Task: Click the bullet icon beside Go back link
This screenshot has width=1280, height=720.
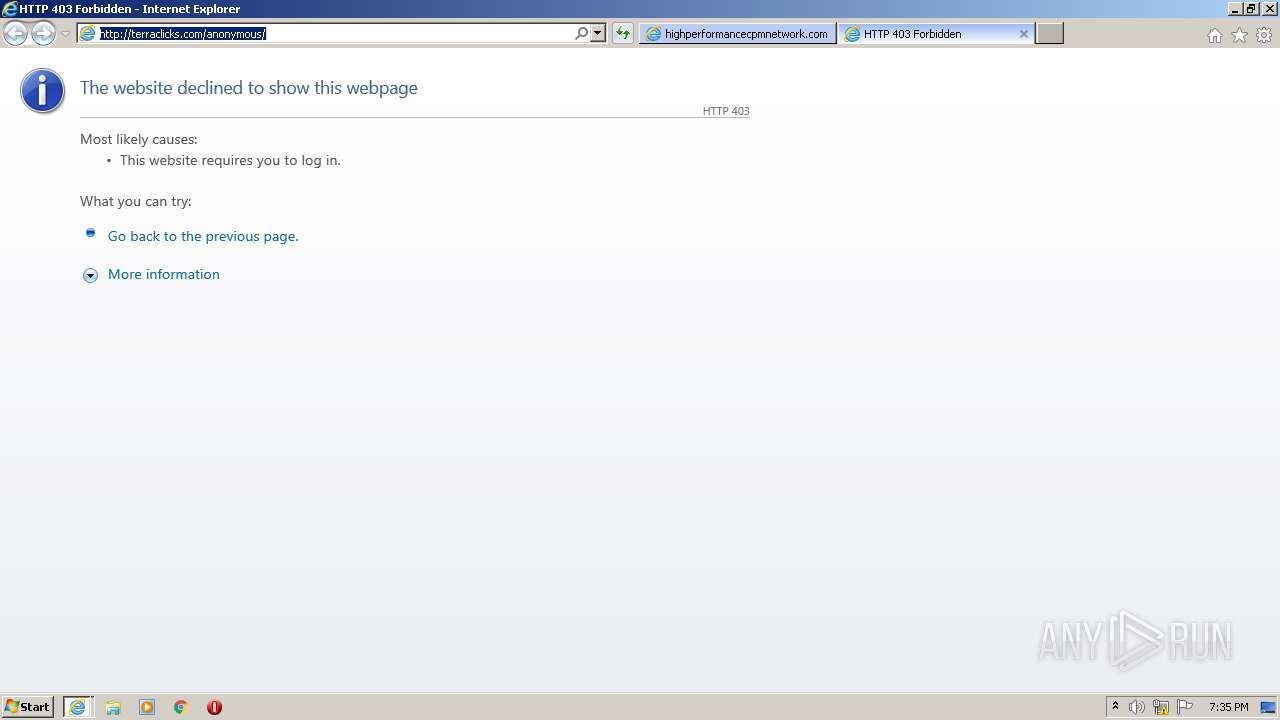Action: pyautogui.click(x=90, y=233)
